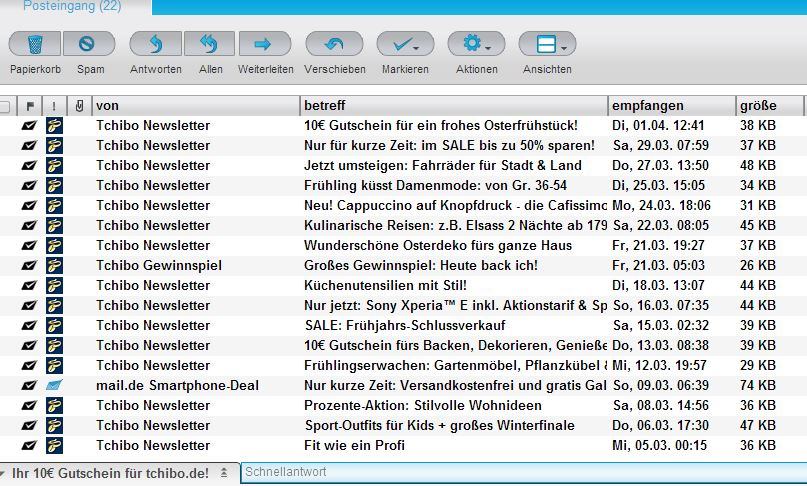Screen dimensions: 807x486
Task: Open mail 'Fit wie ein Profi'
Action: pos(355,445)
